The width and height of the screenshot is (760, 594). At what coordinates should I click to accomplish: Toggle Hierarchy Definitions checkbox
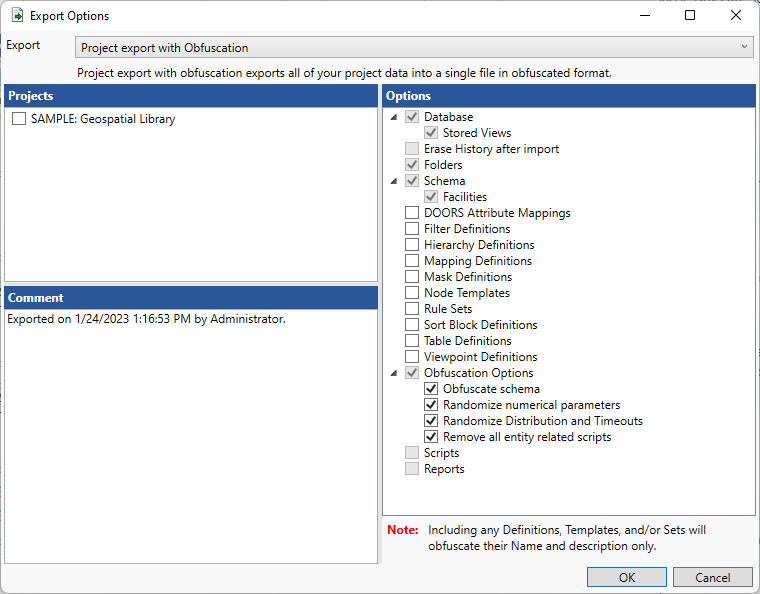point(412,245)
